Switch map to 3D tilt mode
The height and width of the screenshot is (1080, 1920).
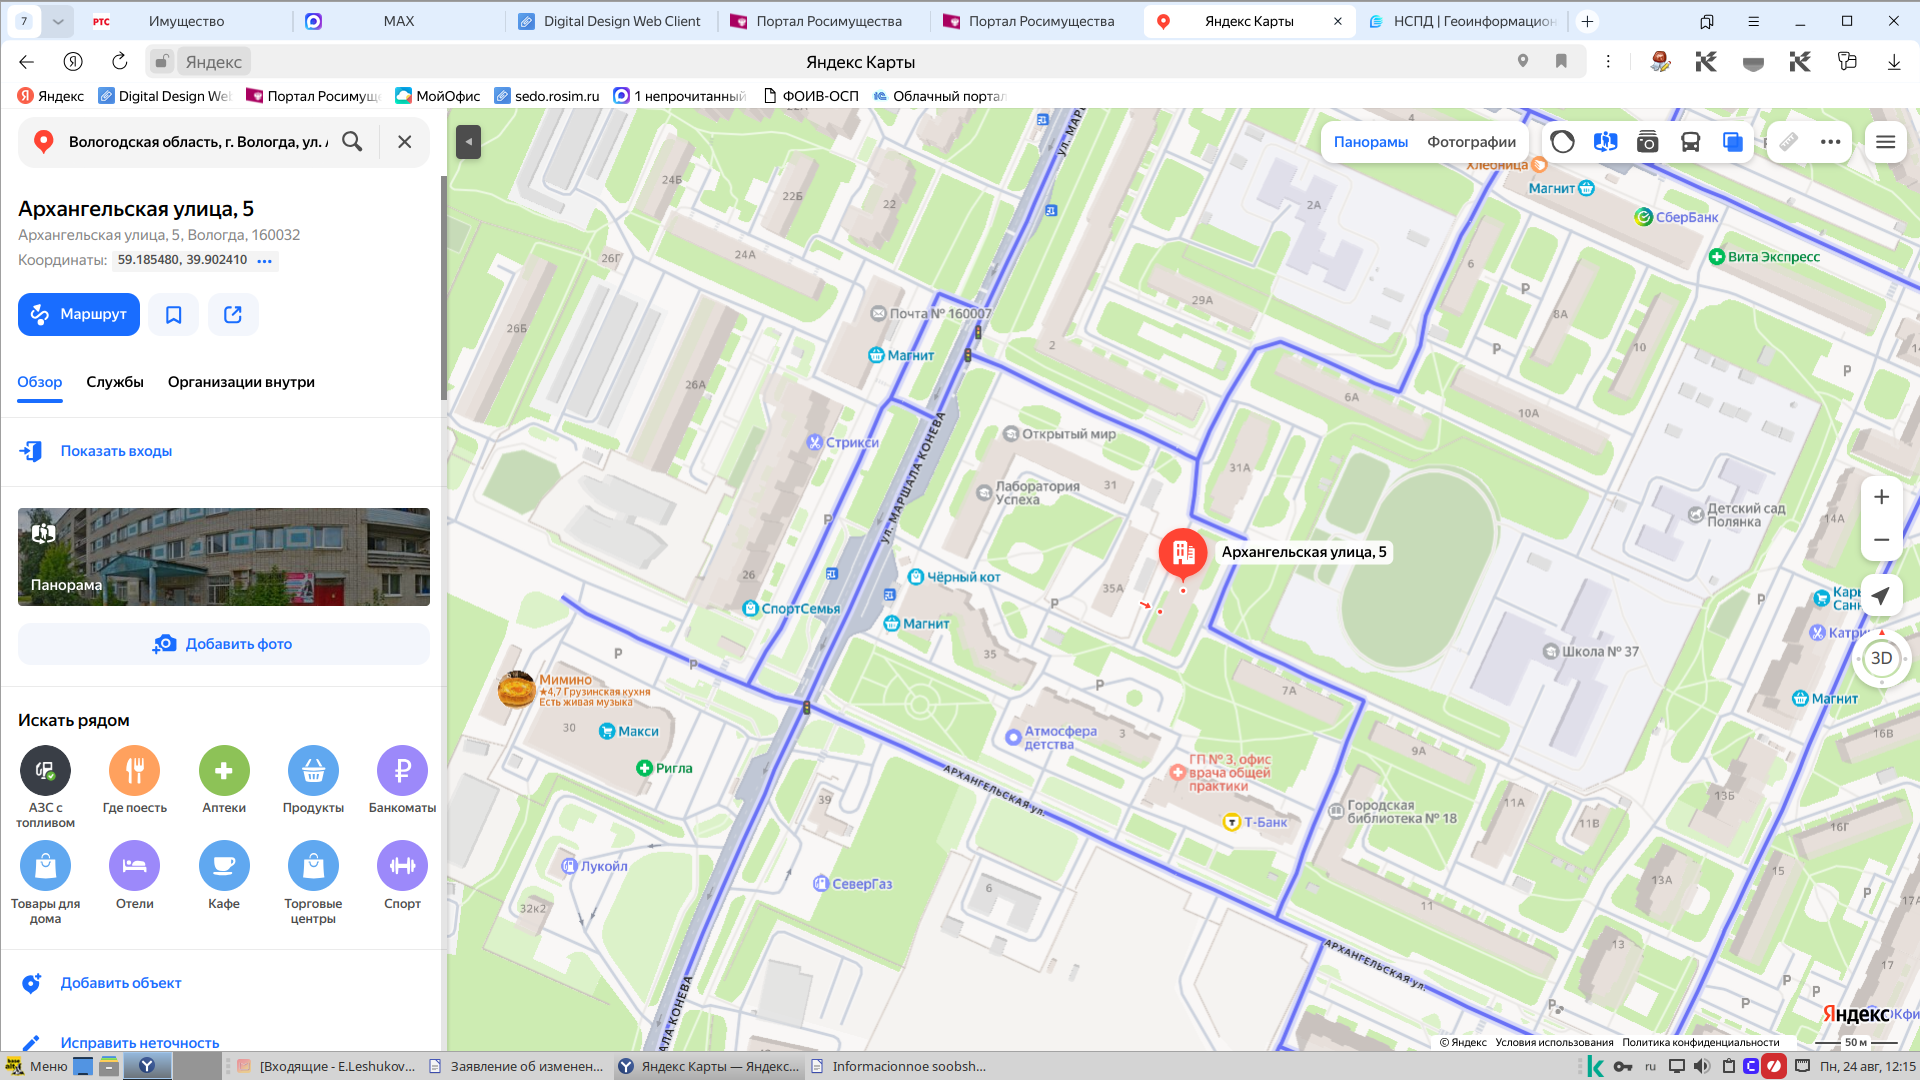point(1881,658)
